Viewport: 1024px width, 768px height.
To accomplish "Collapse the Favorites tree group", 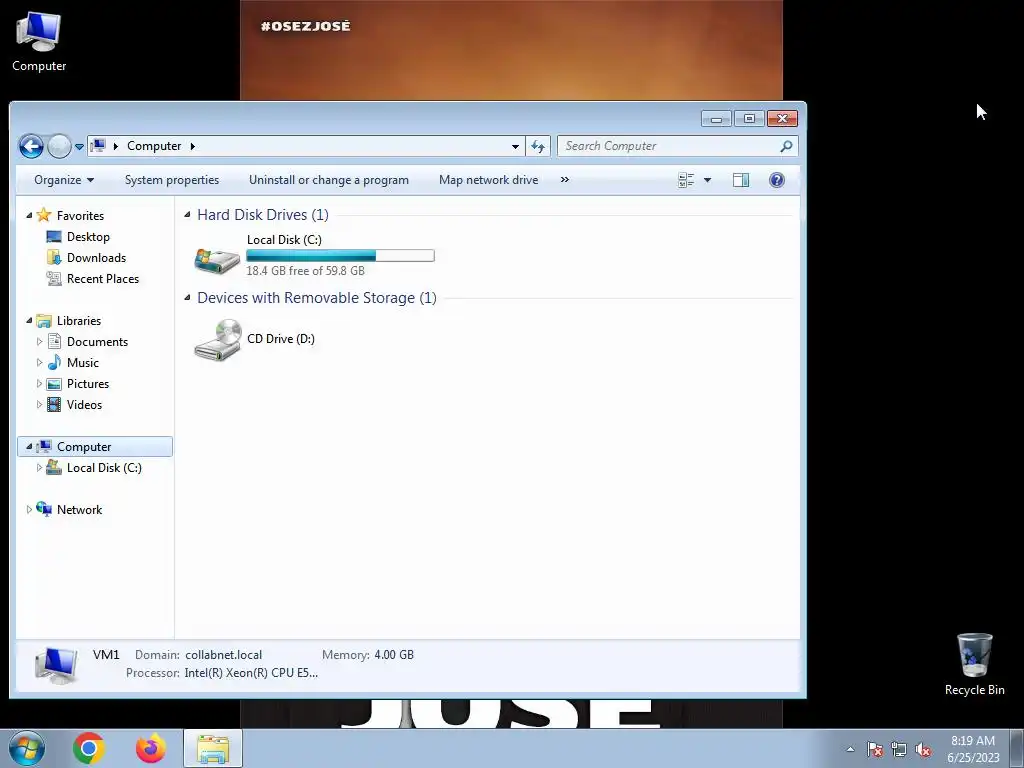I will tap(29, 216).
